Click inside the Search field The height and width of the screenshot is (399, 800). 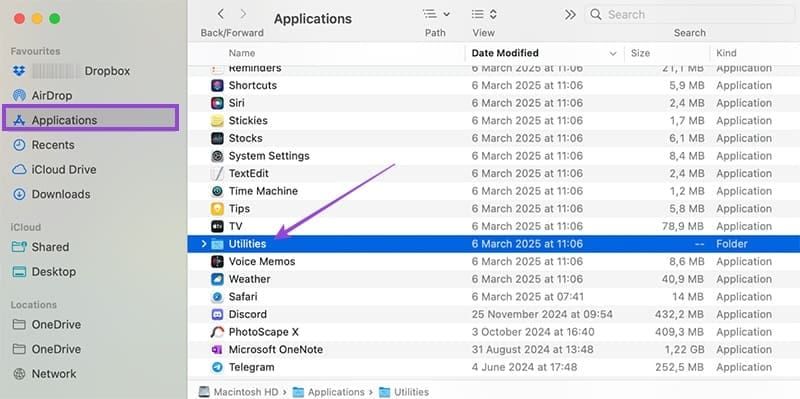(x=689, y=14)
